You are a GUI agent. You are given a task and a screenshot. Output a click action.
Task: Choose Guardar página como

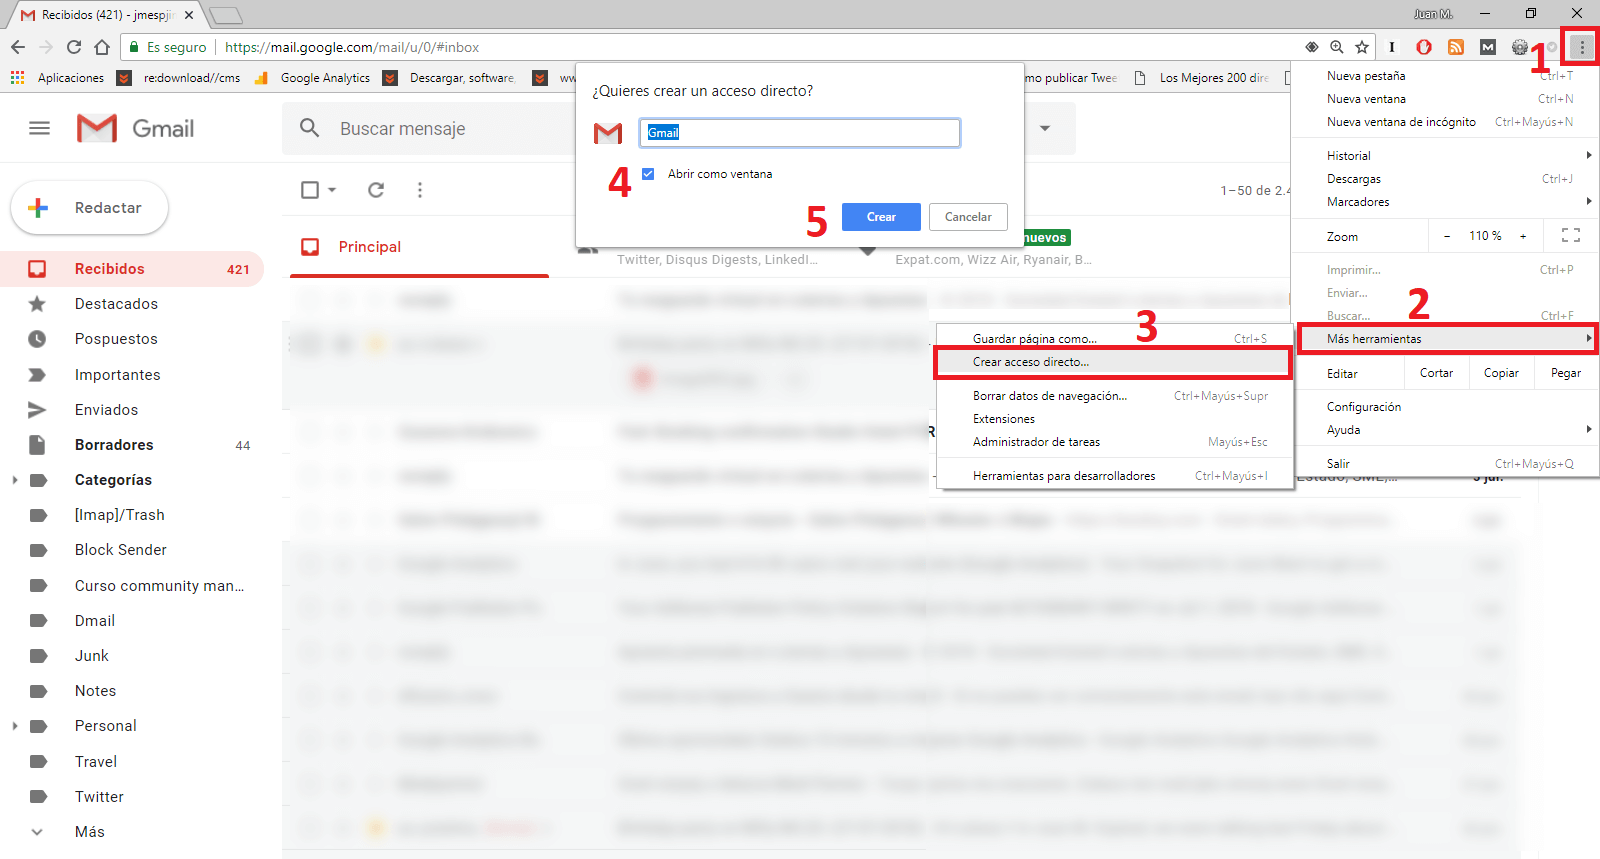(1113, 339)
